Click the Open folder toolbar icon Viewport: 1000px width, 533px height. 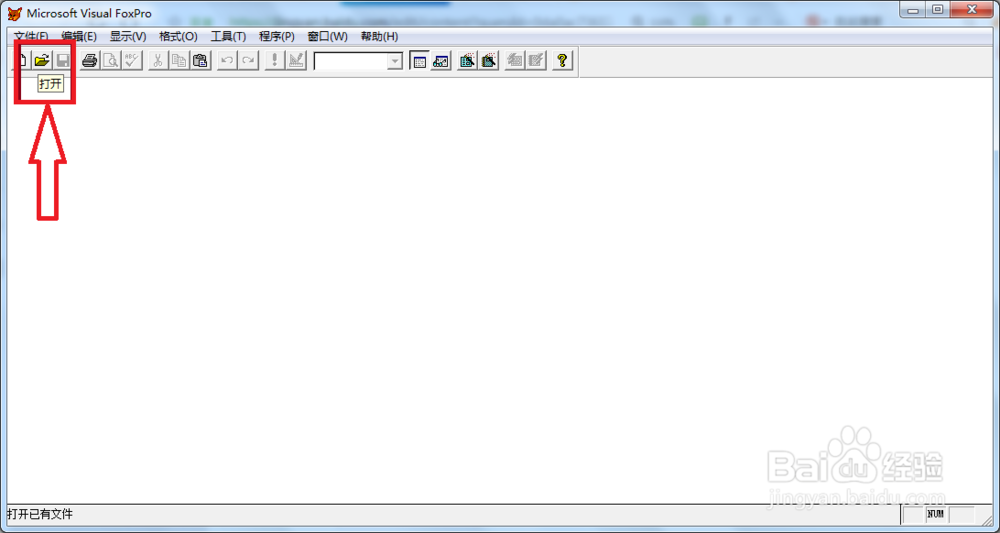coord(42,61)
